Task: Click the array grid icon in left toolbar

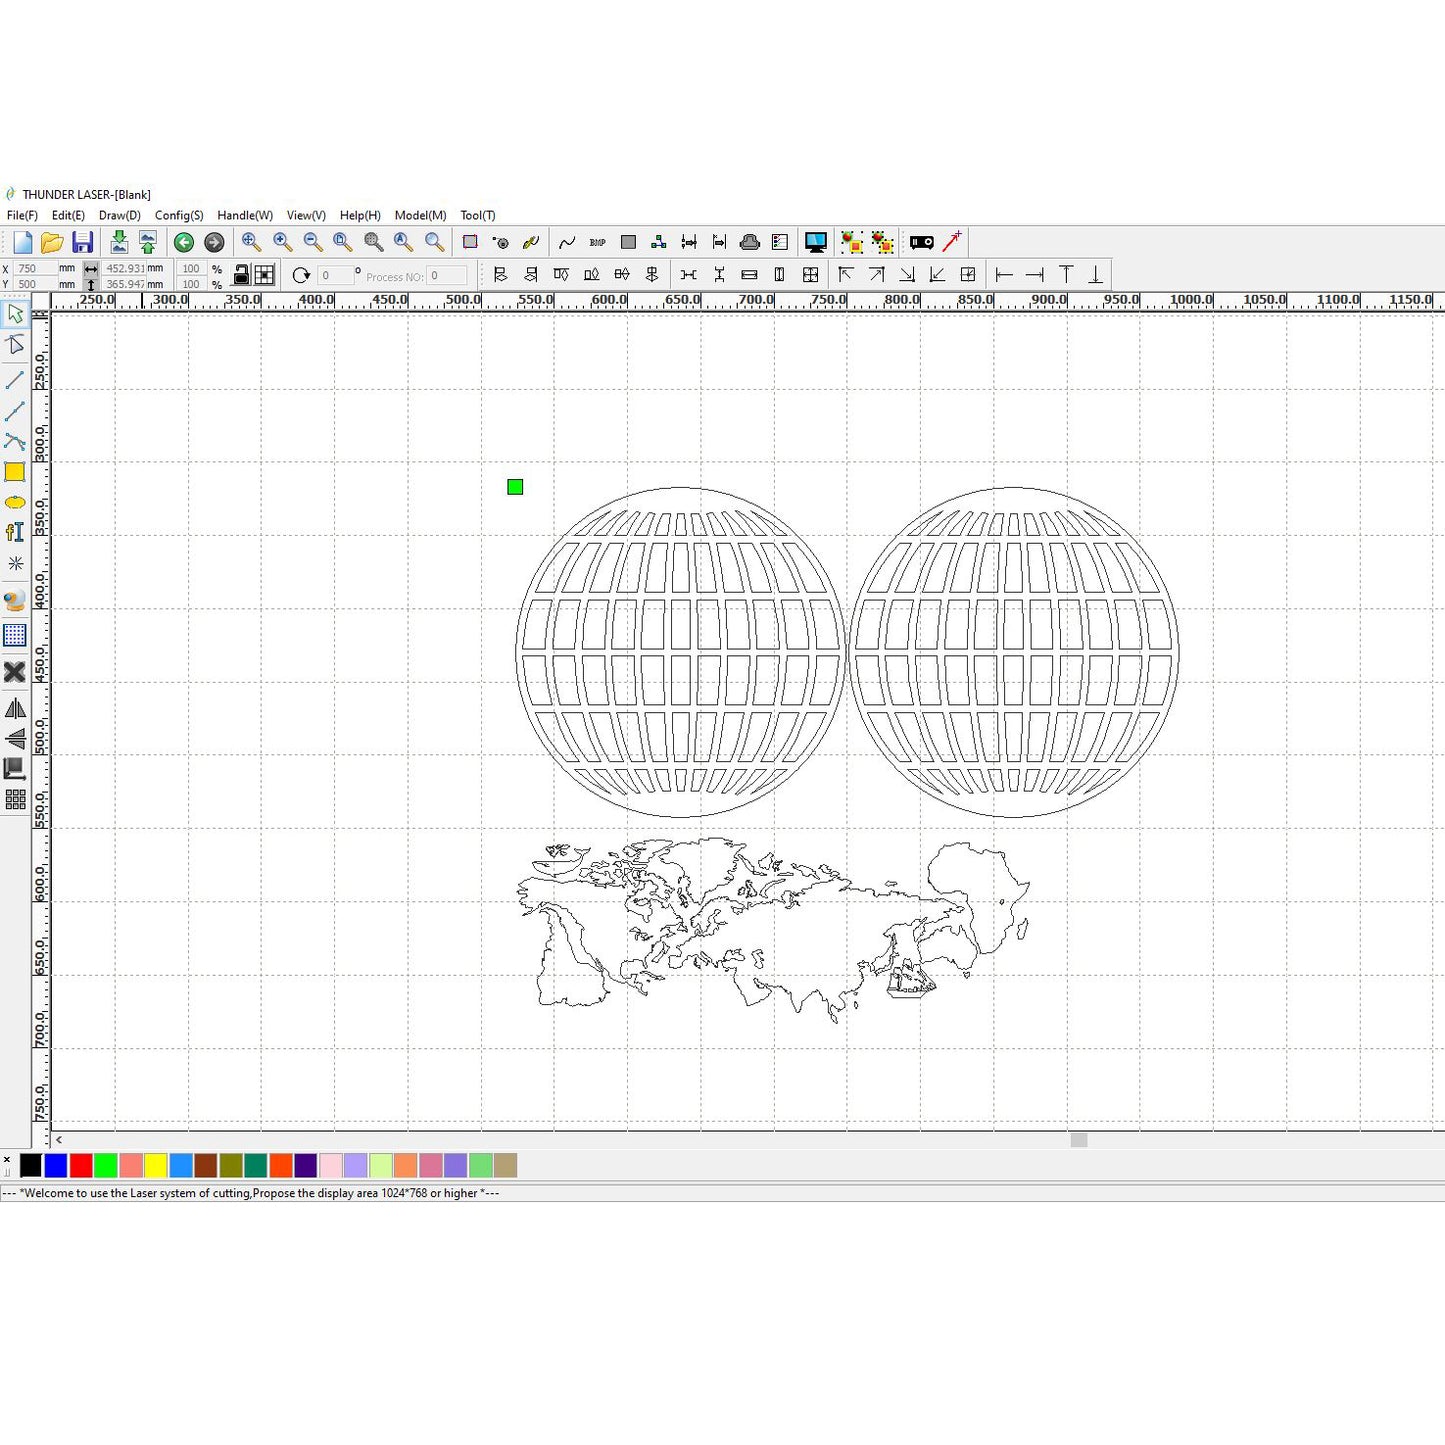Action: coord(15,799)
